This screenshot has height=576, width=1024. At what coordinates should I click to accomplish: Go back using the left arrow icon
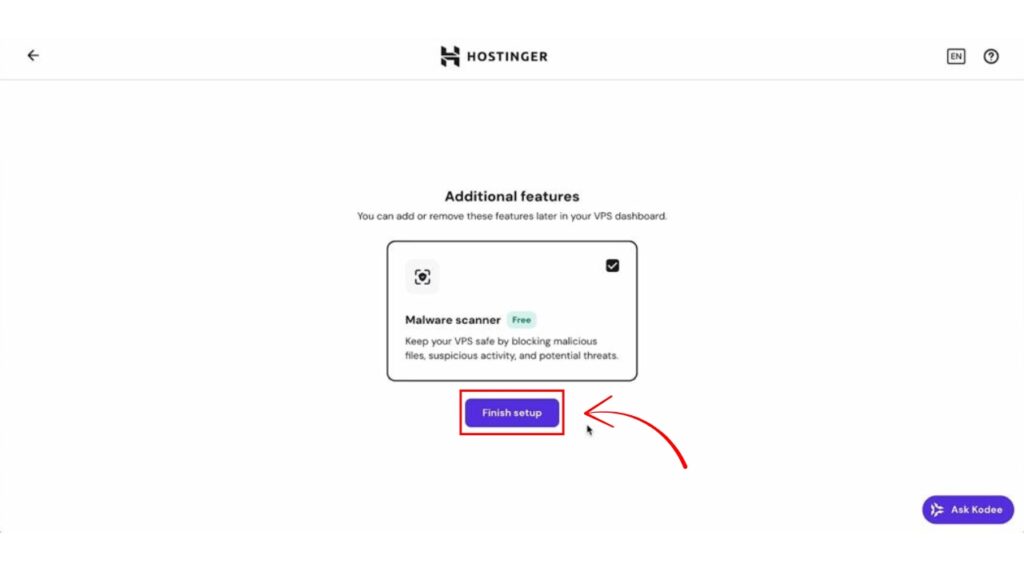pos(33,56)
